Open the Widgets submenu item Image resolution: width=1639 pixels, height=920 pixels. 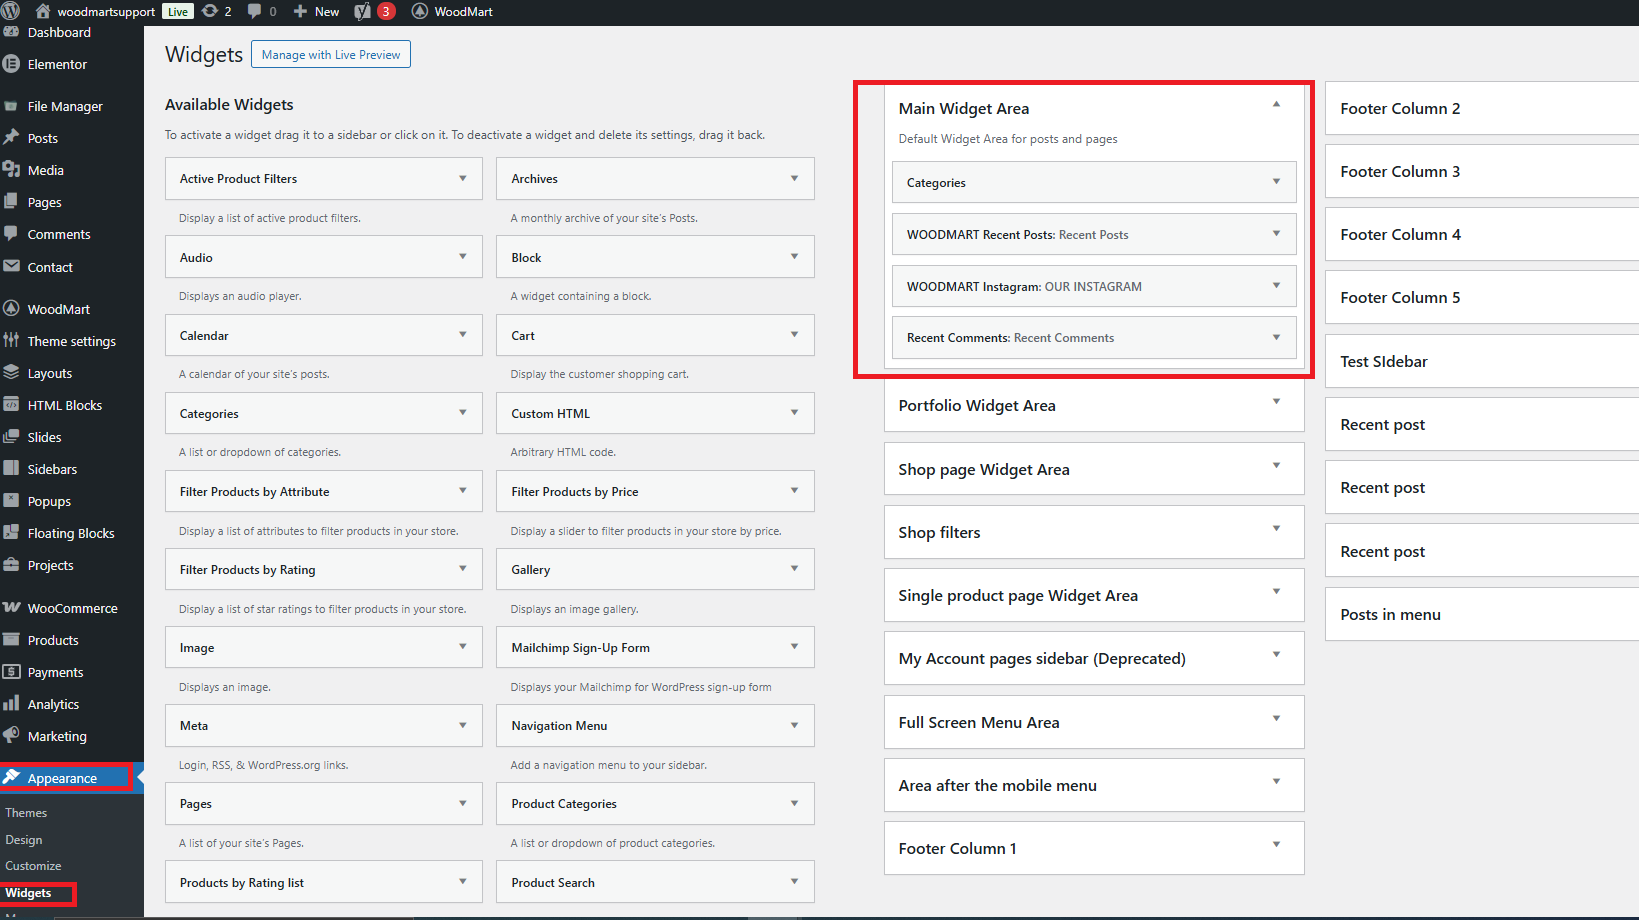pyautogui.click(x=28, y=893)
